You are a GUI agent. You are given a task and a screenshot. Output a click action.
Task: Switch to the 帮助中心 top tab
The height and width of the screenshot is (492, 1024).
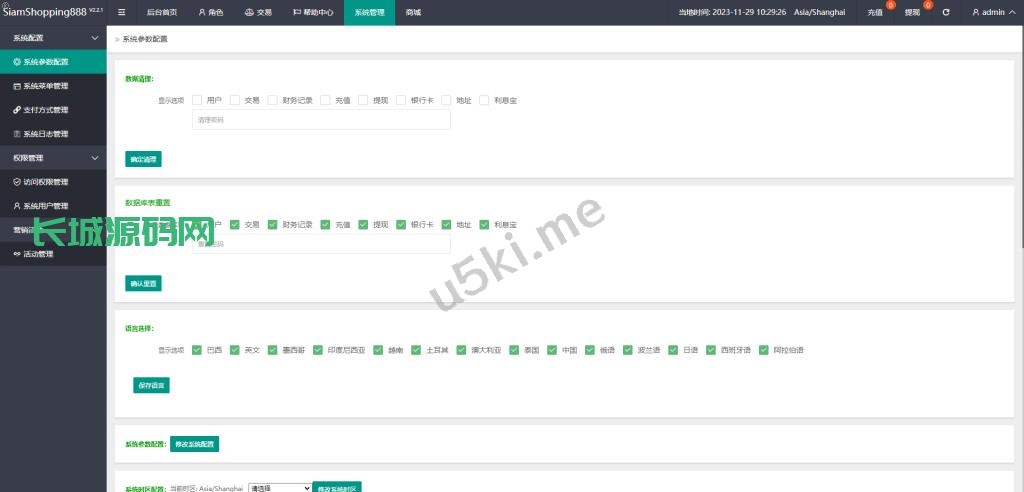point(312,12)
